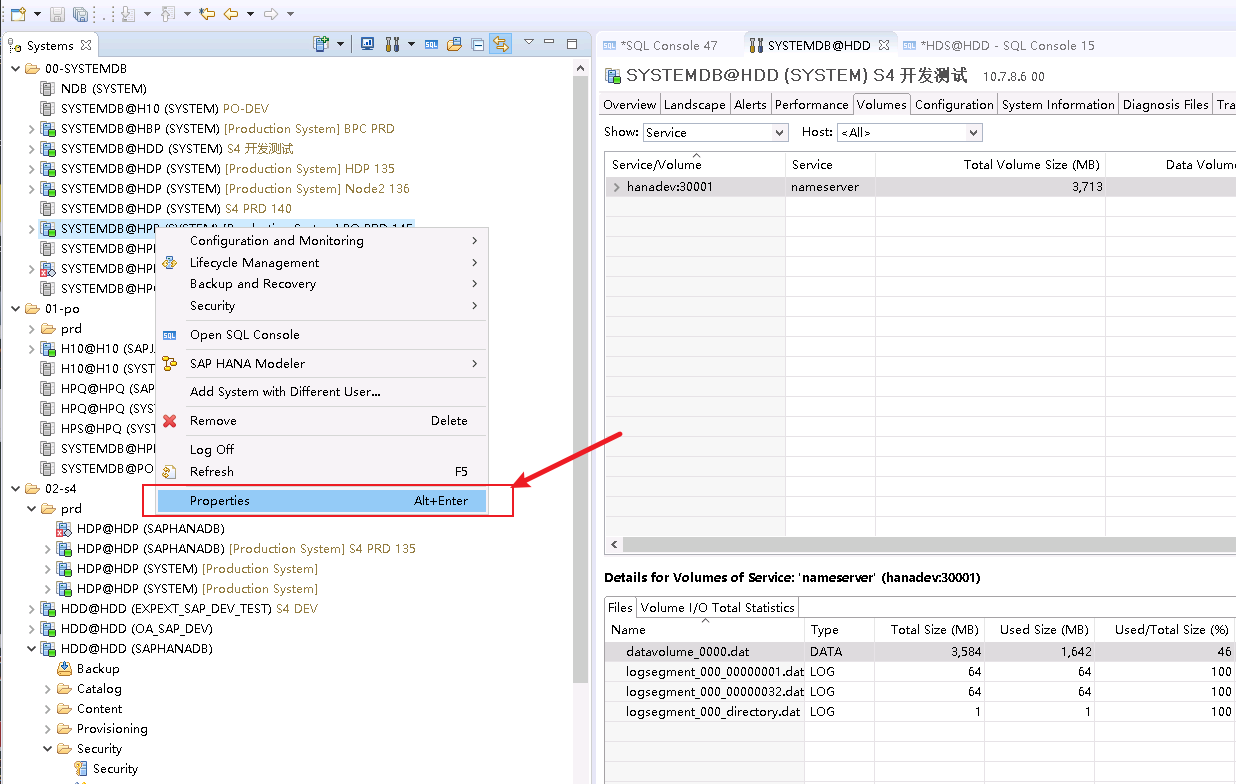Collapse the 00-SYSTEMDB folder
The image size is (1236, 784).
tap(16, 69)
